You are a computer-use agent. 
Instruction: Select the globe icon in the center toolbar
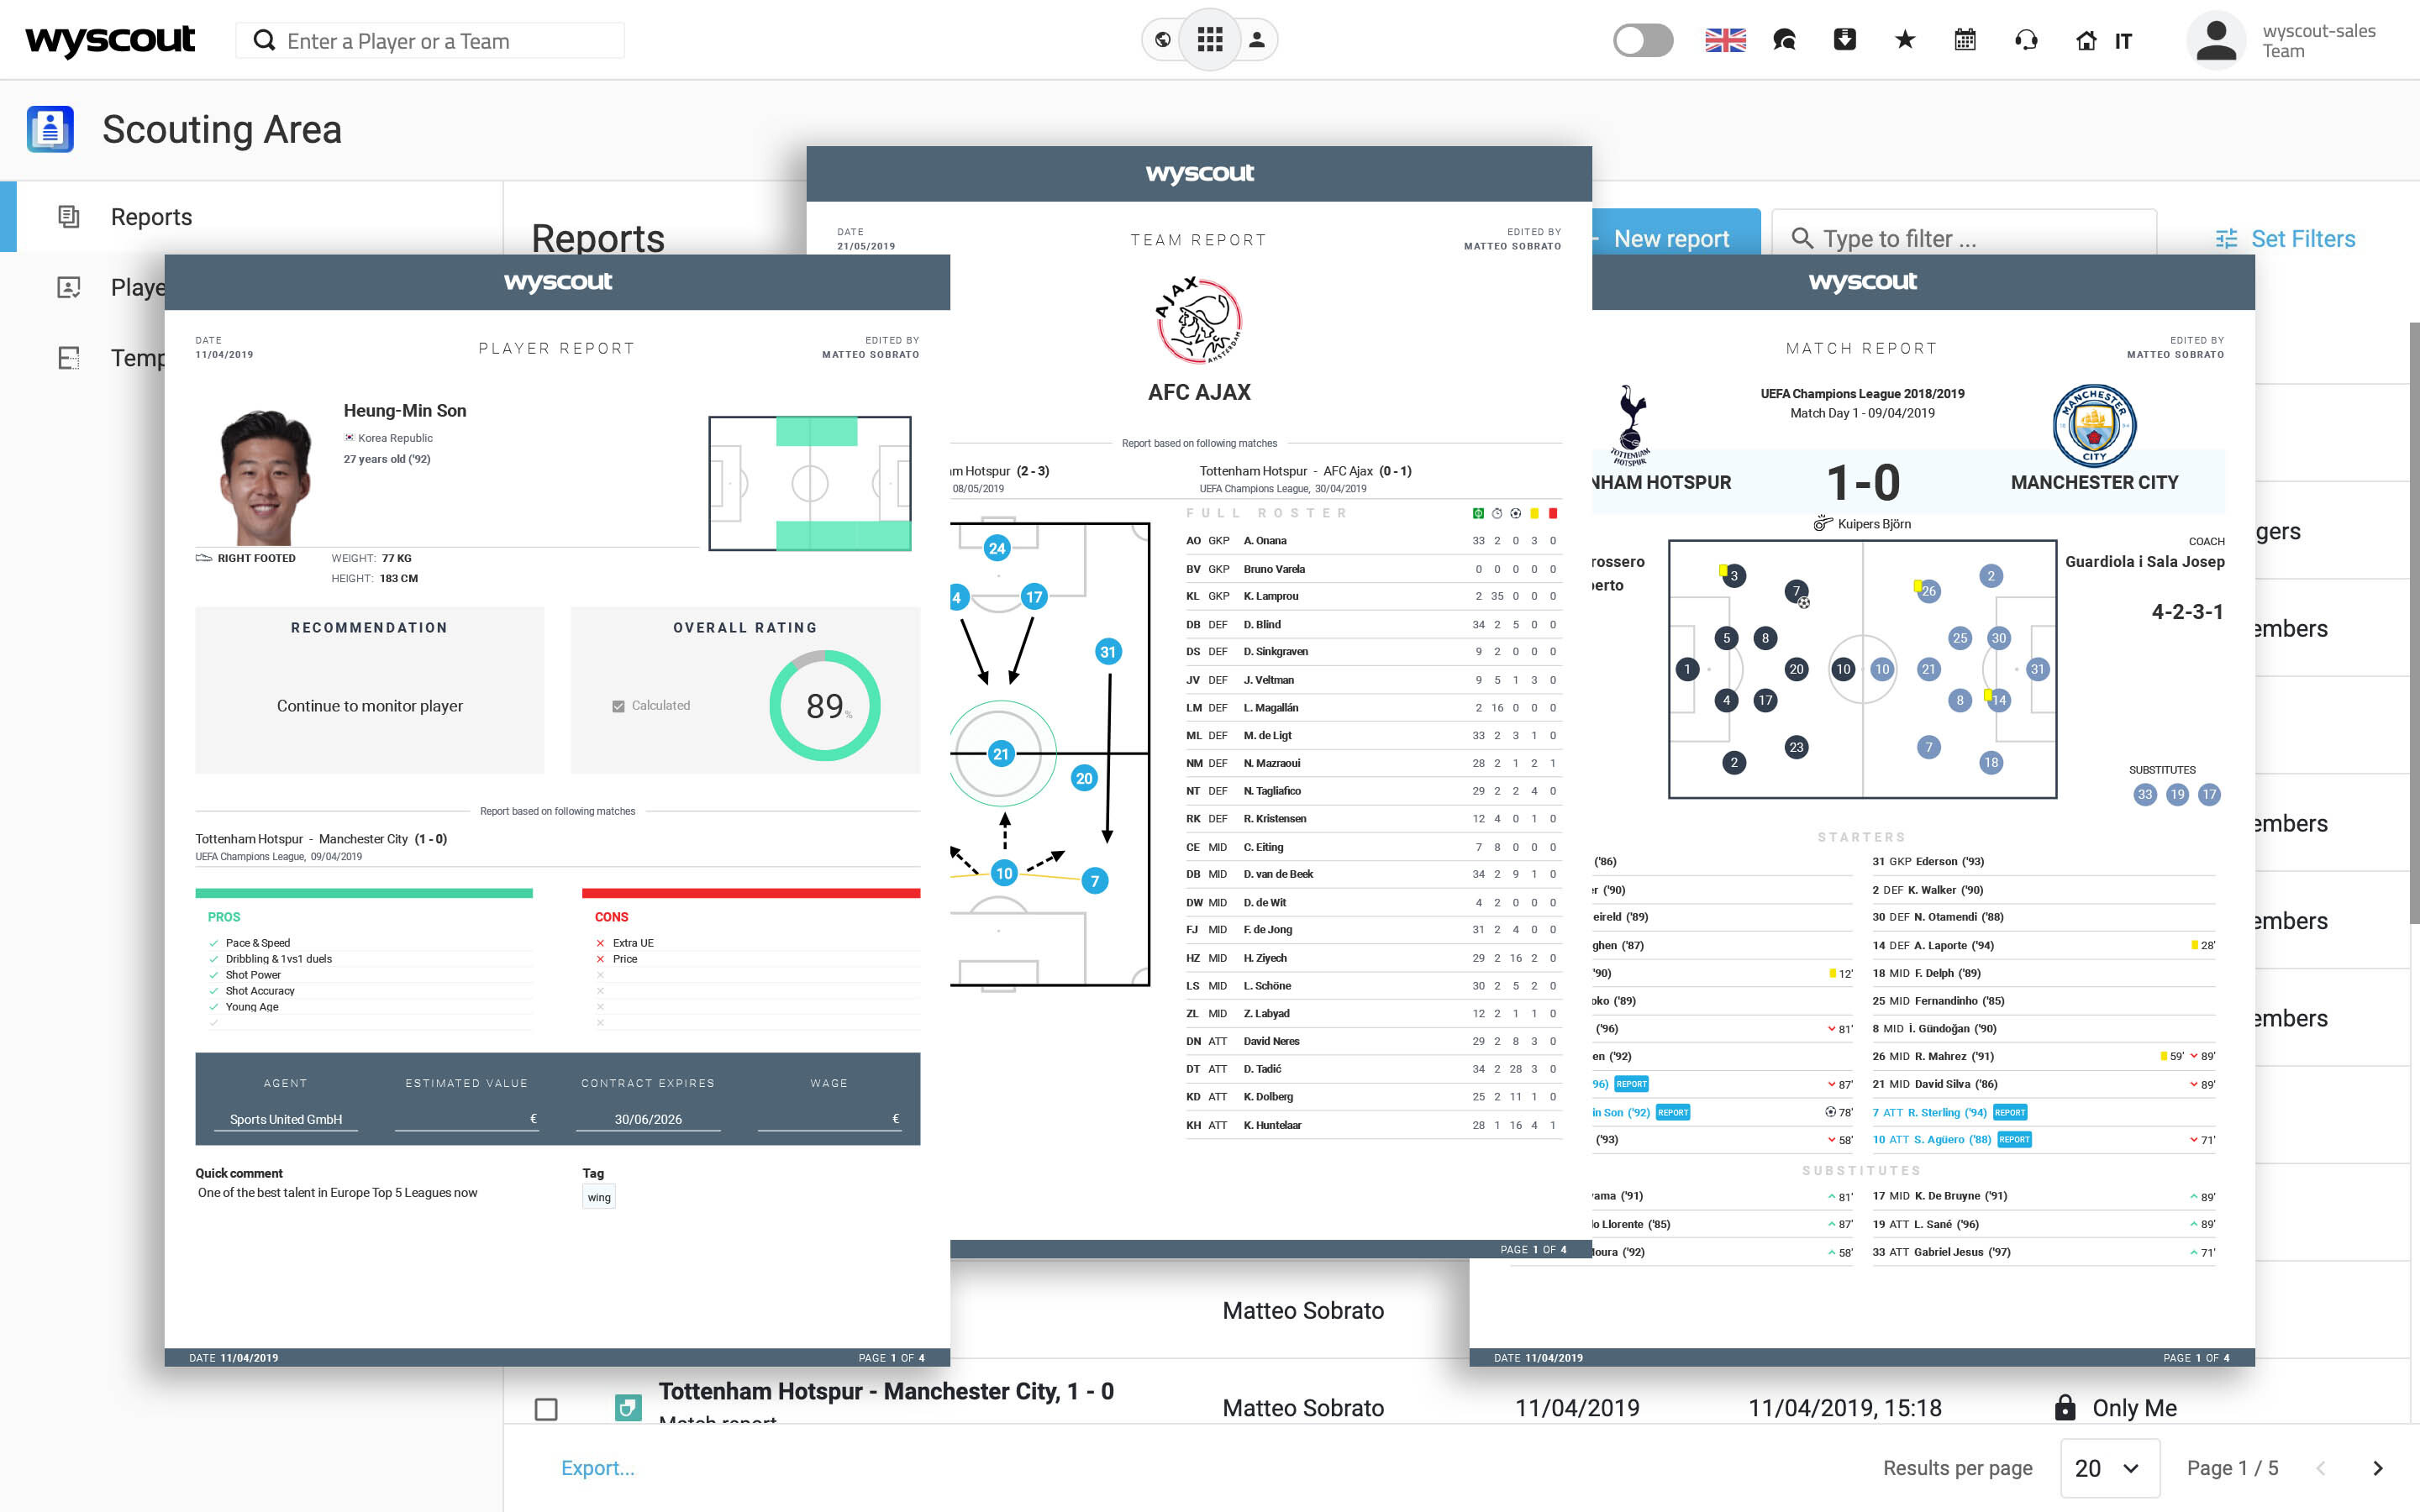[1161, 39]
